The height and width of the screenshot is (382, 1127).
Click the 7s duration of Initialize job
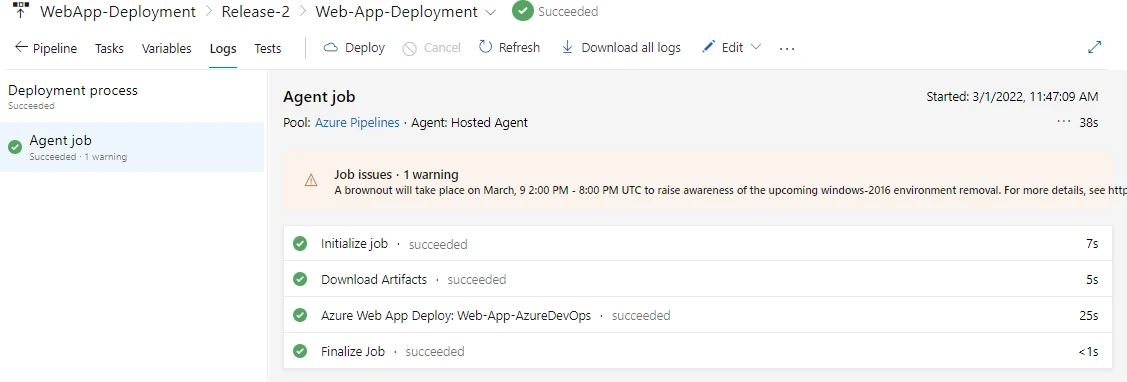[1092, 244]
